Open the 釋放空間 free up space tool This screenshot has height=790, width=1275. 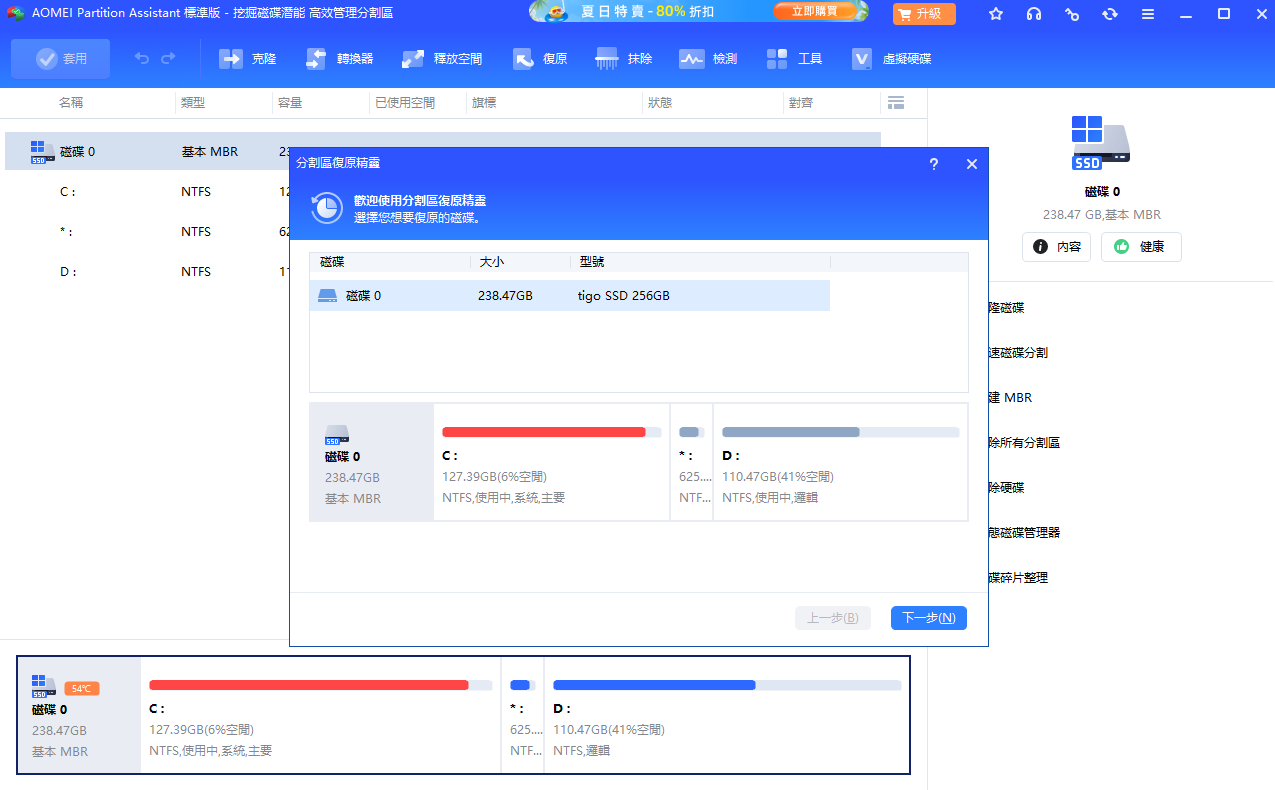click(442, 59)
